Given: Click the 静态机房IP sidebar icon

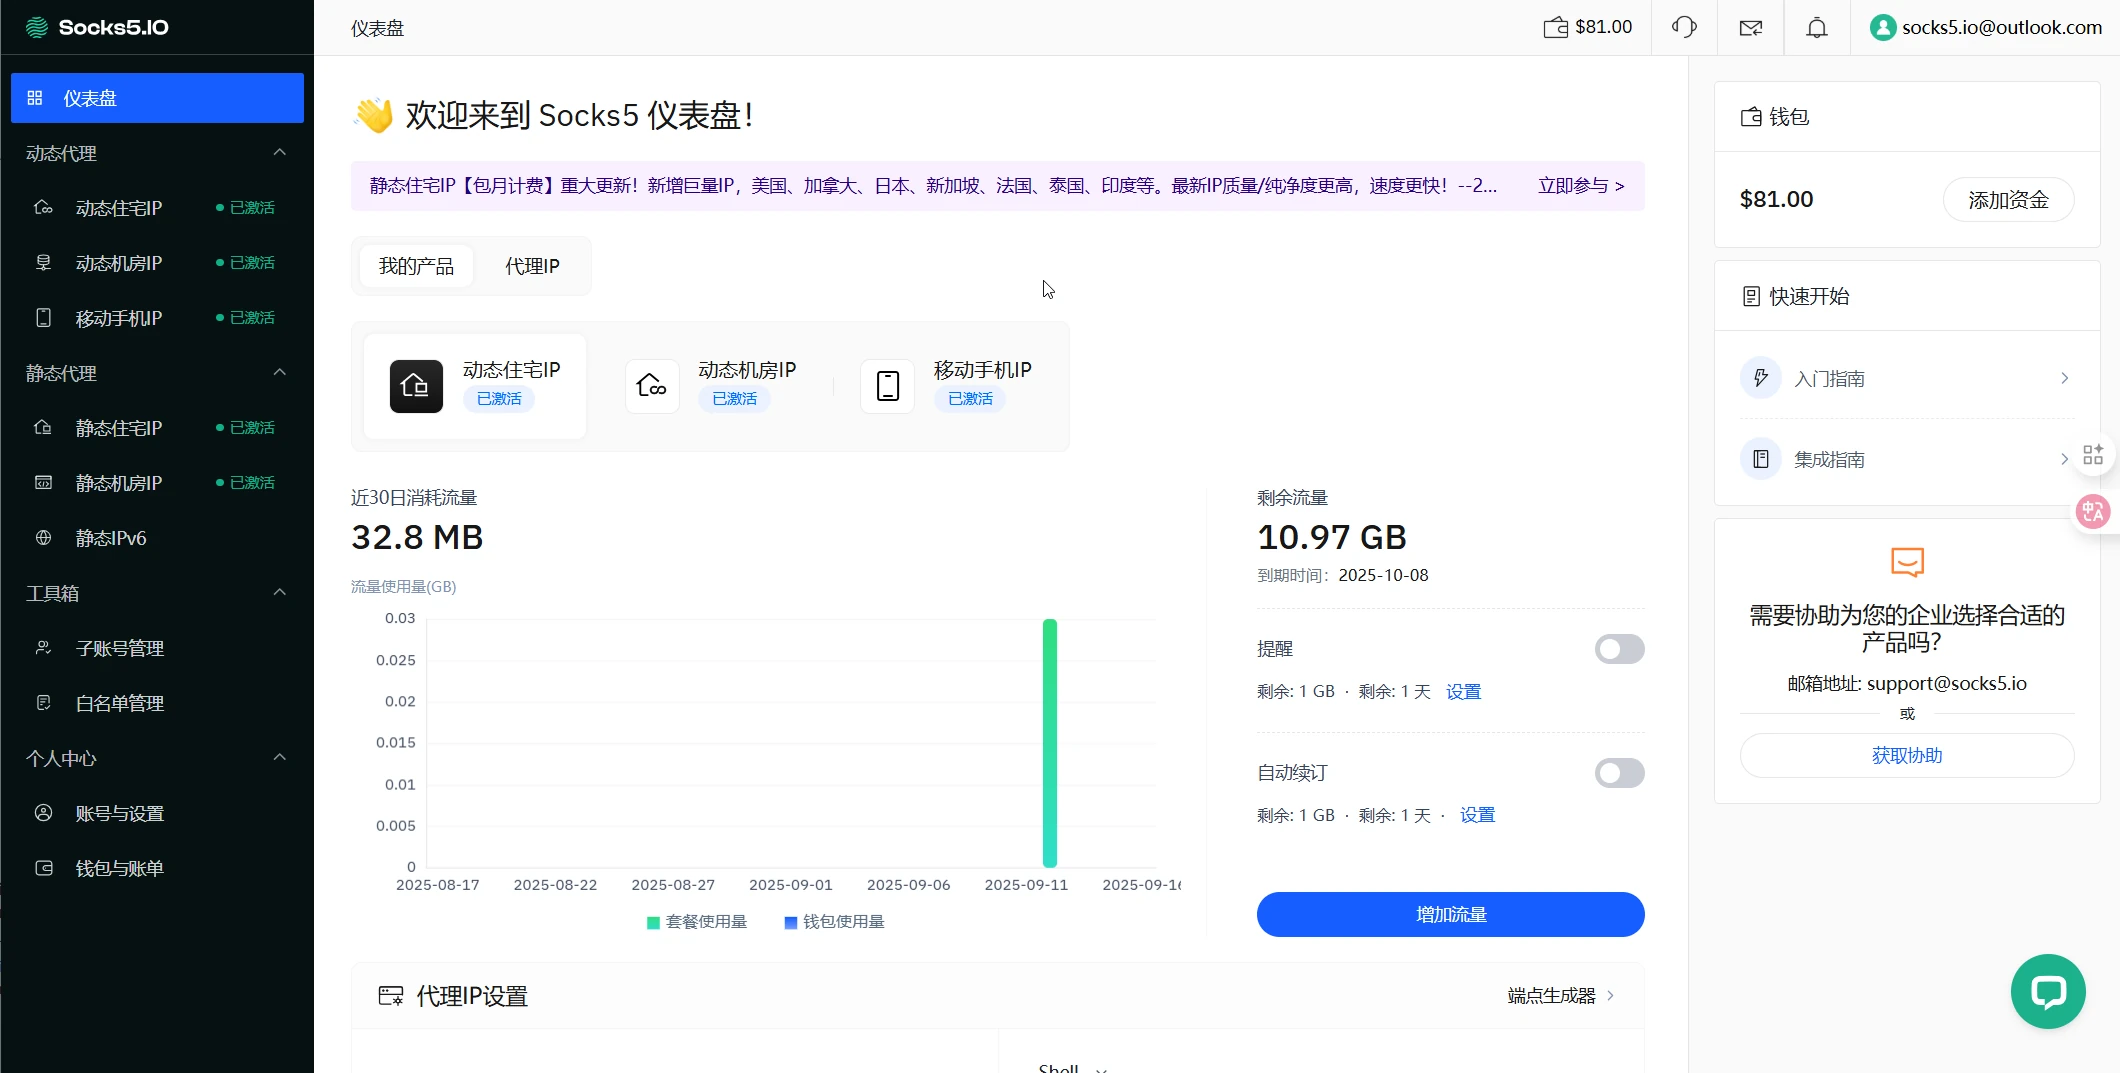Looking at the screenshot, I should 43,483.
